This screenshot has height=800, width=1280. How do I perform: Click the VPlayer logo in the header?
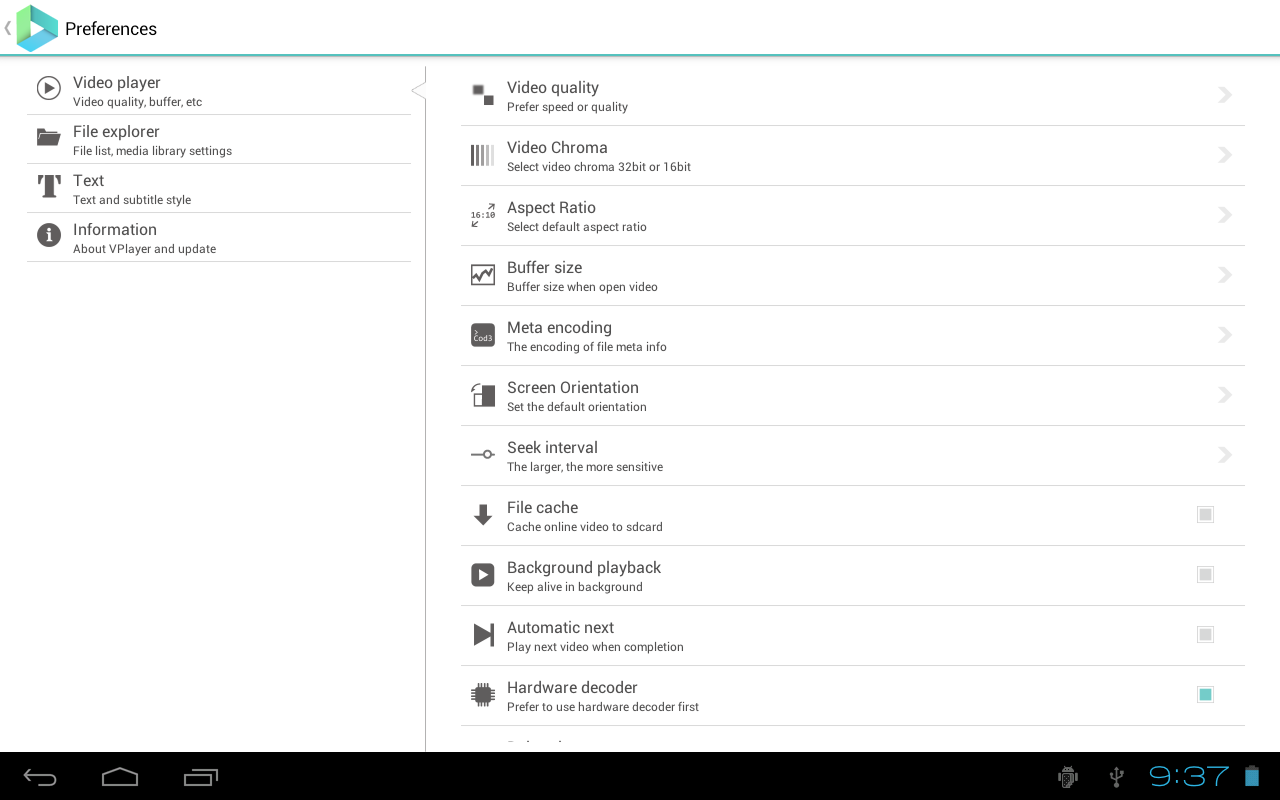(x=36, y=28)
